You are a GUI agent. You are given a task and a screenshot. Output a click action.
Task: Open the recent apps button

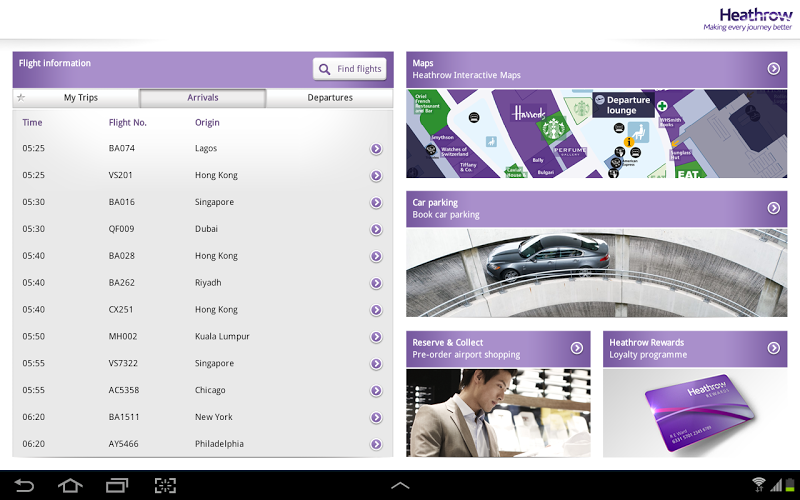pyautogui.click(x=117, y=485)
